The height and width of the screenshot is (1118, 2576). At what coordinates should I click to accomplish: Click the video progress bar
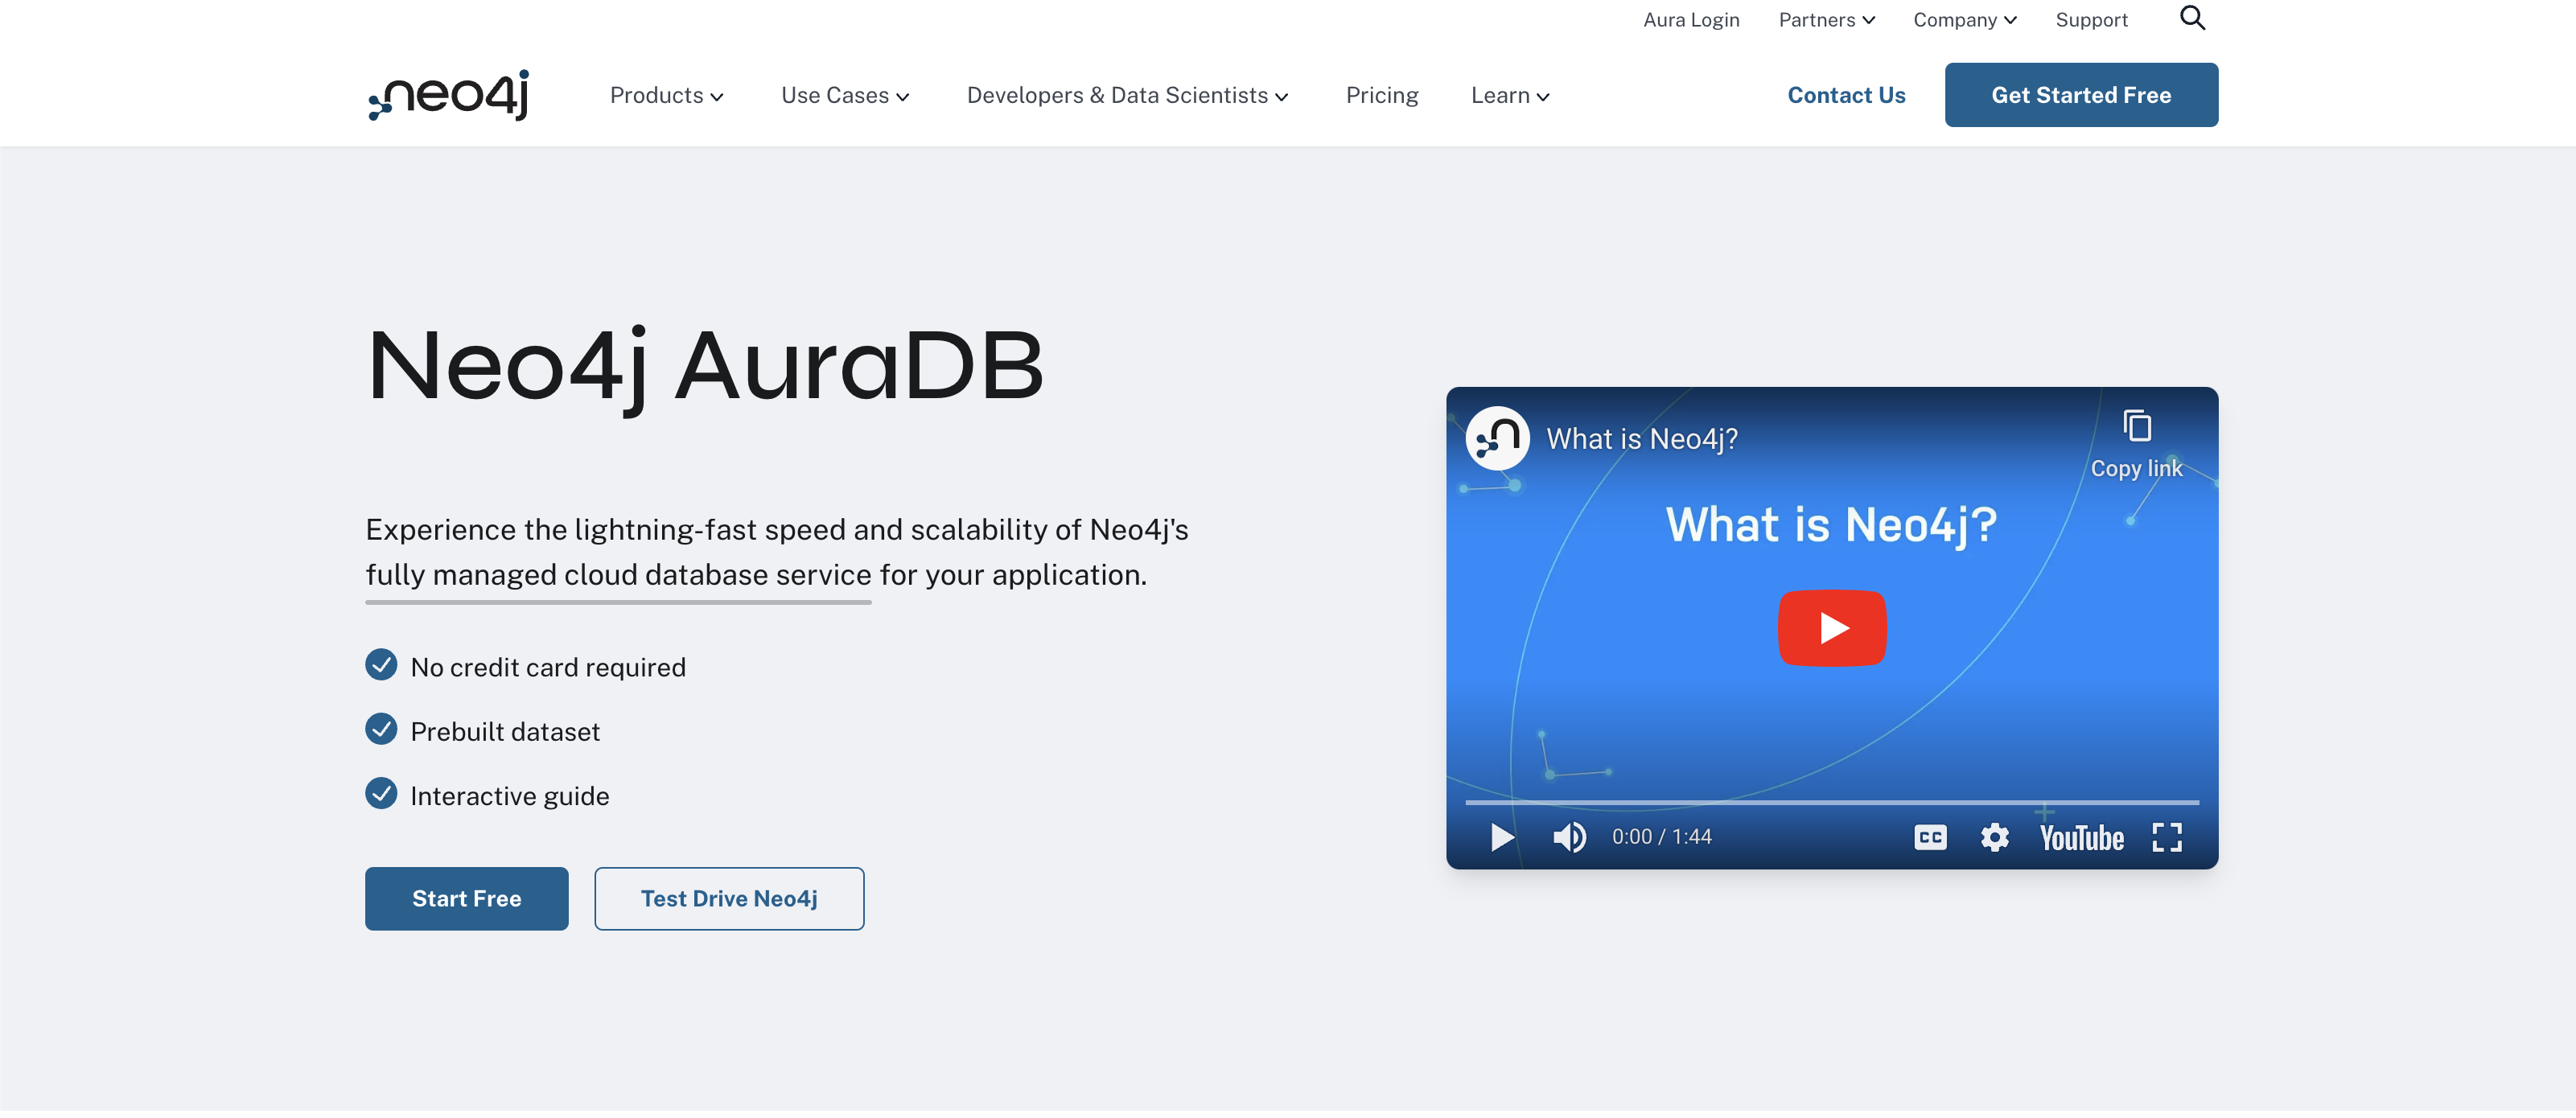point(1831,802)
